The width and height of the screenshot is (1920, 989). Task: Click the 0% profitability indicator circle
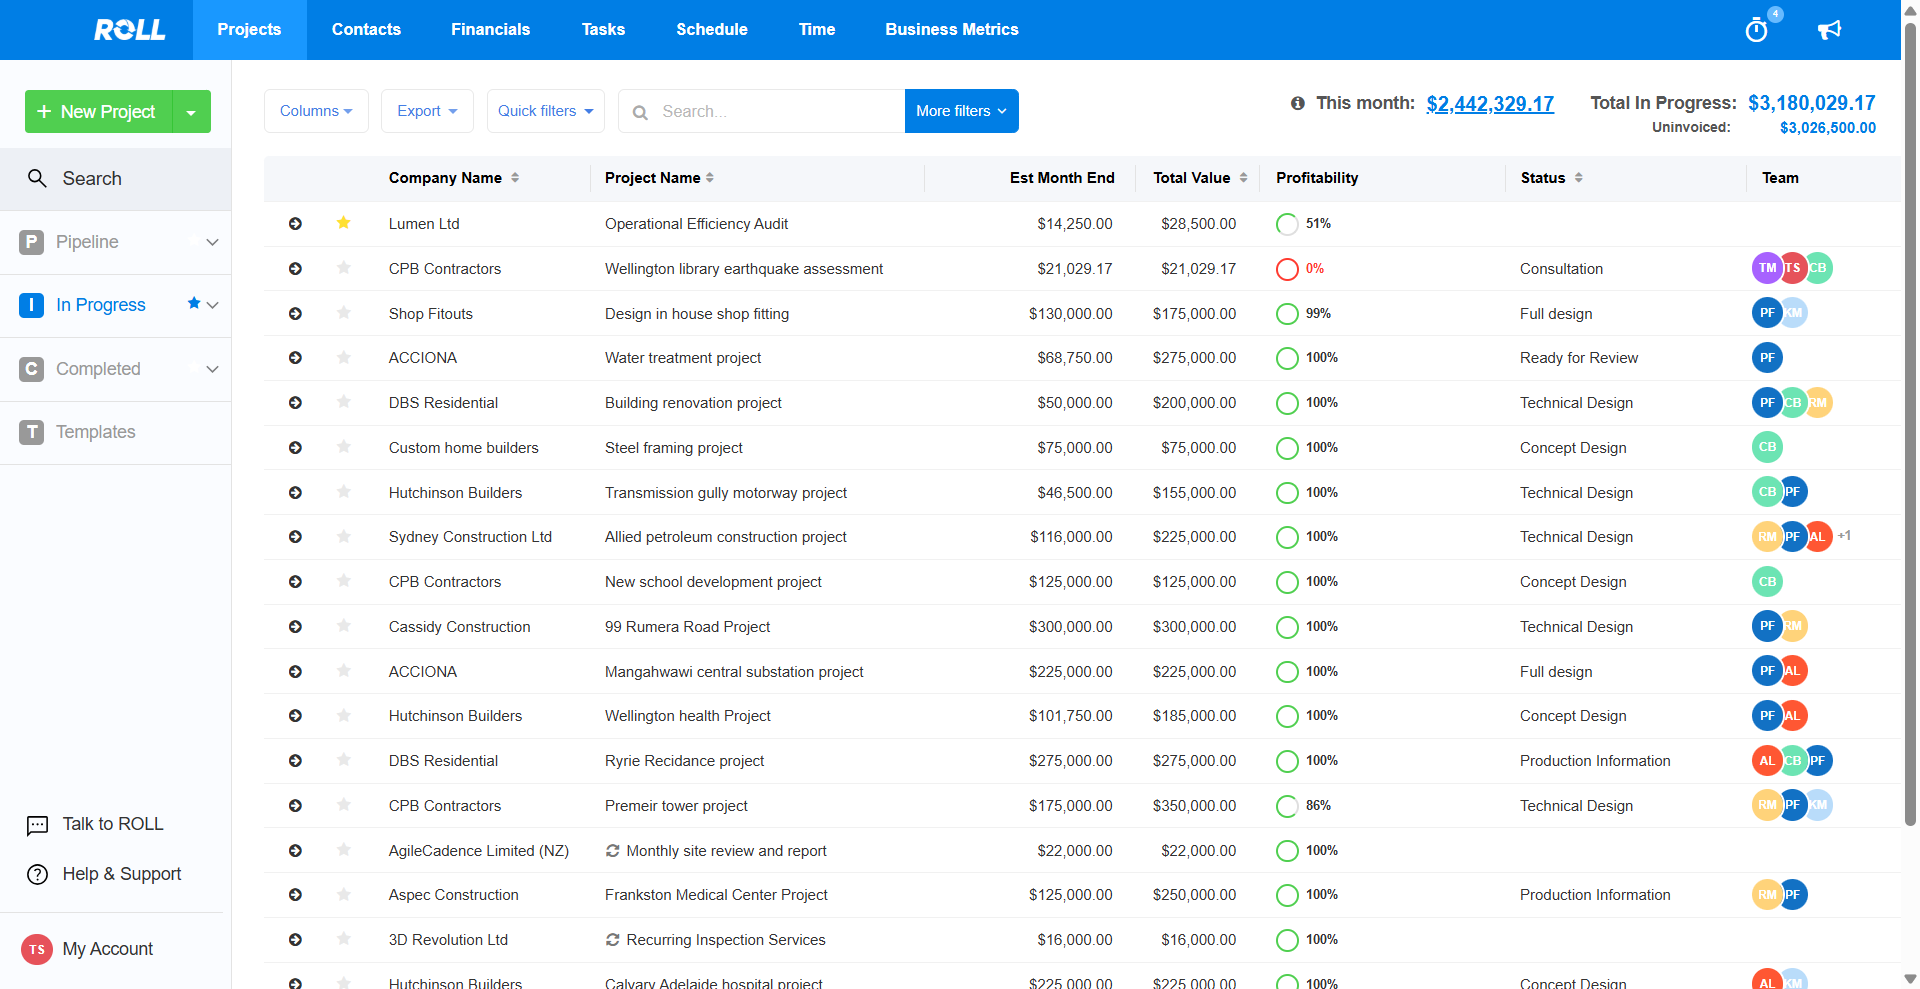click(1287, 269)
